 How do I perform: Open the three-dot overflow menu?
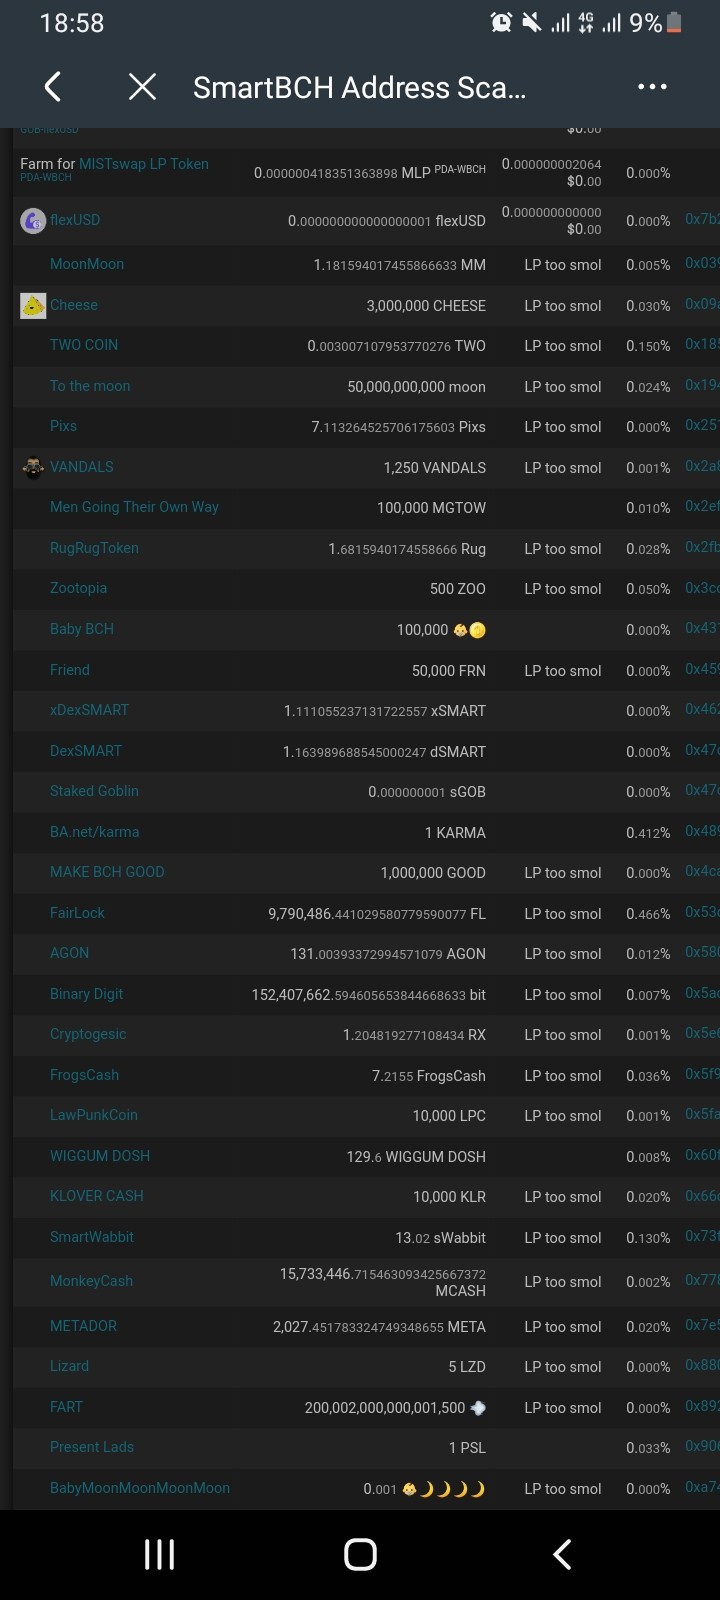pyautogui.click(x=652, y=87)
